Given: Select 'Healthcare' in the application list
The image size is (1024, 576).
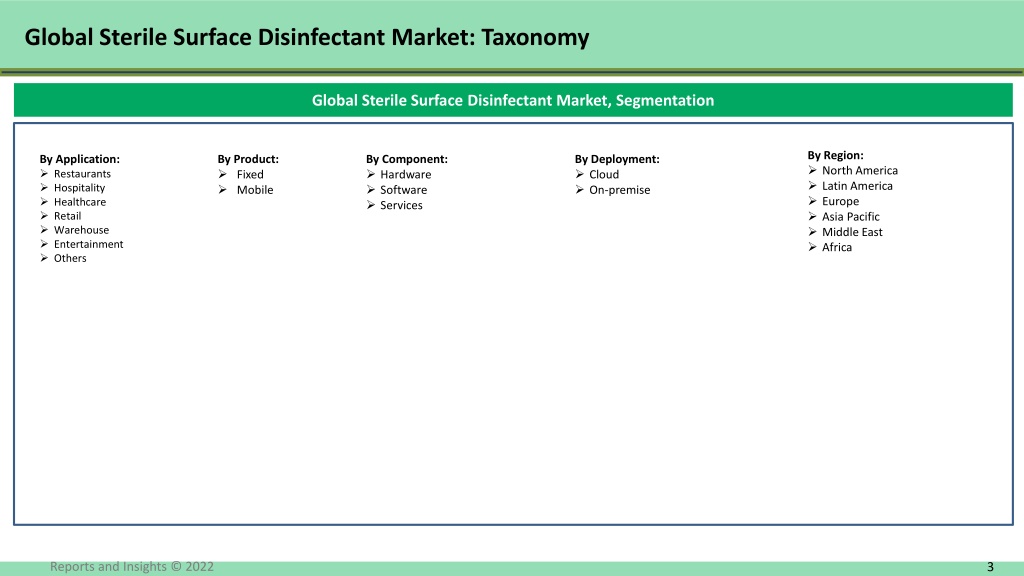Looking at the screenshot, I should [80, 202].
